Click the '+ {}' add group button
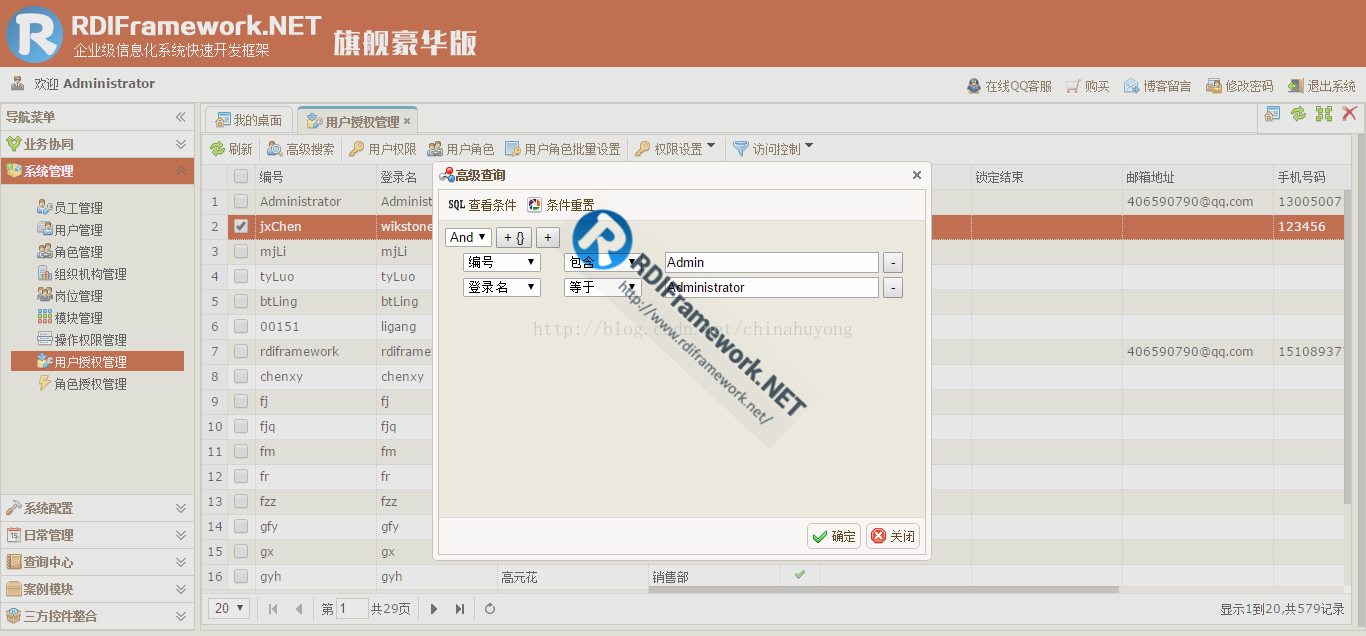Image resolution: width=1366 pixels, height=636 pixels. coord(514,237)
